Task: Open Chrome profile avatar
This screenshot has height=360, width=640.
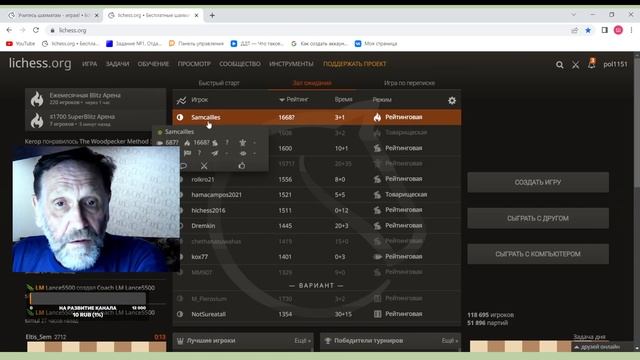Action: [618, 30]
